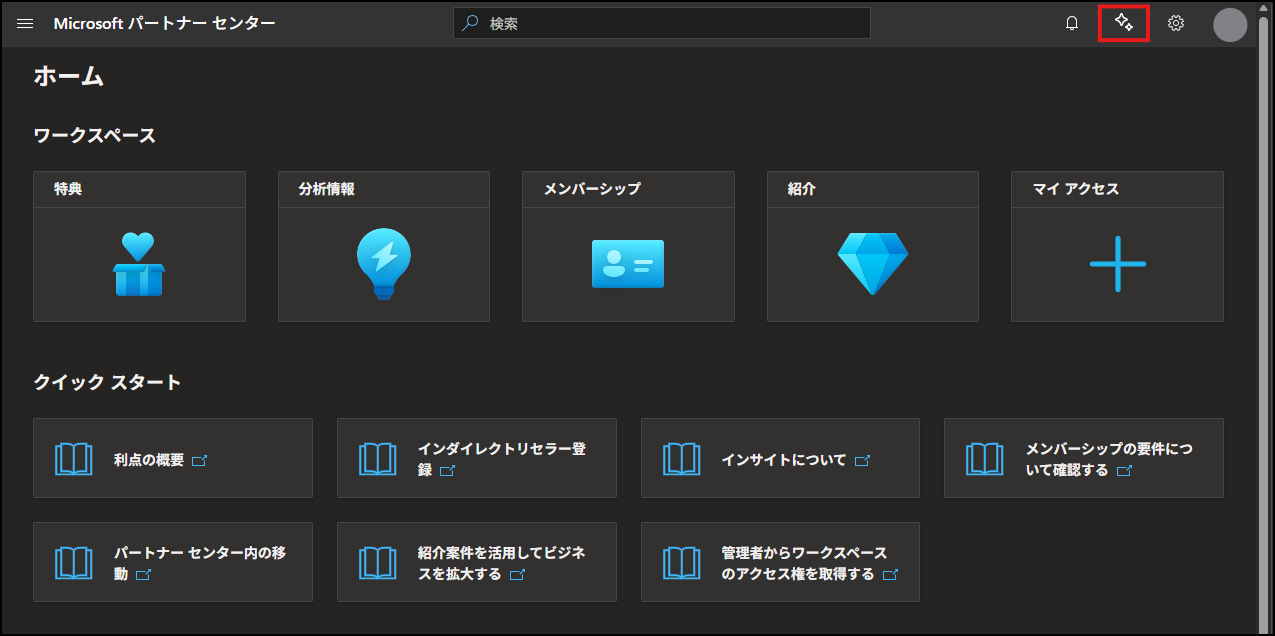Click the book icon beside インダイレクトリセラー登録
Viewport: 1275px width, 636px height.
(378, 459)
